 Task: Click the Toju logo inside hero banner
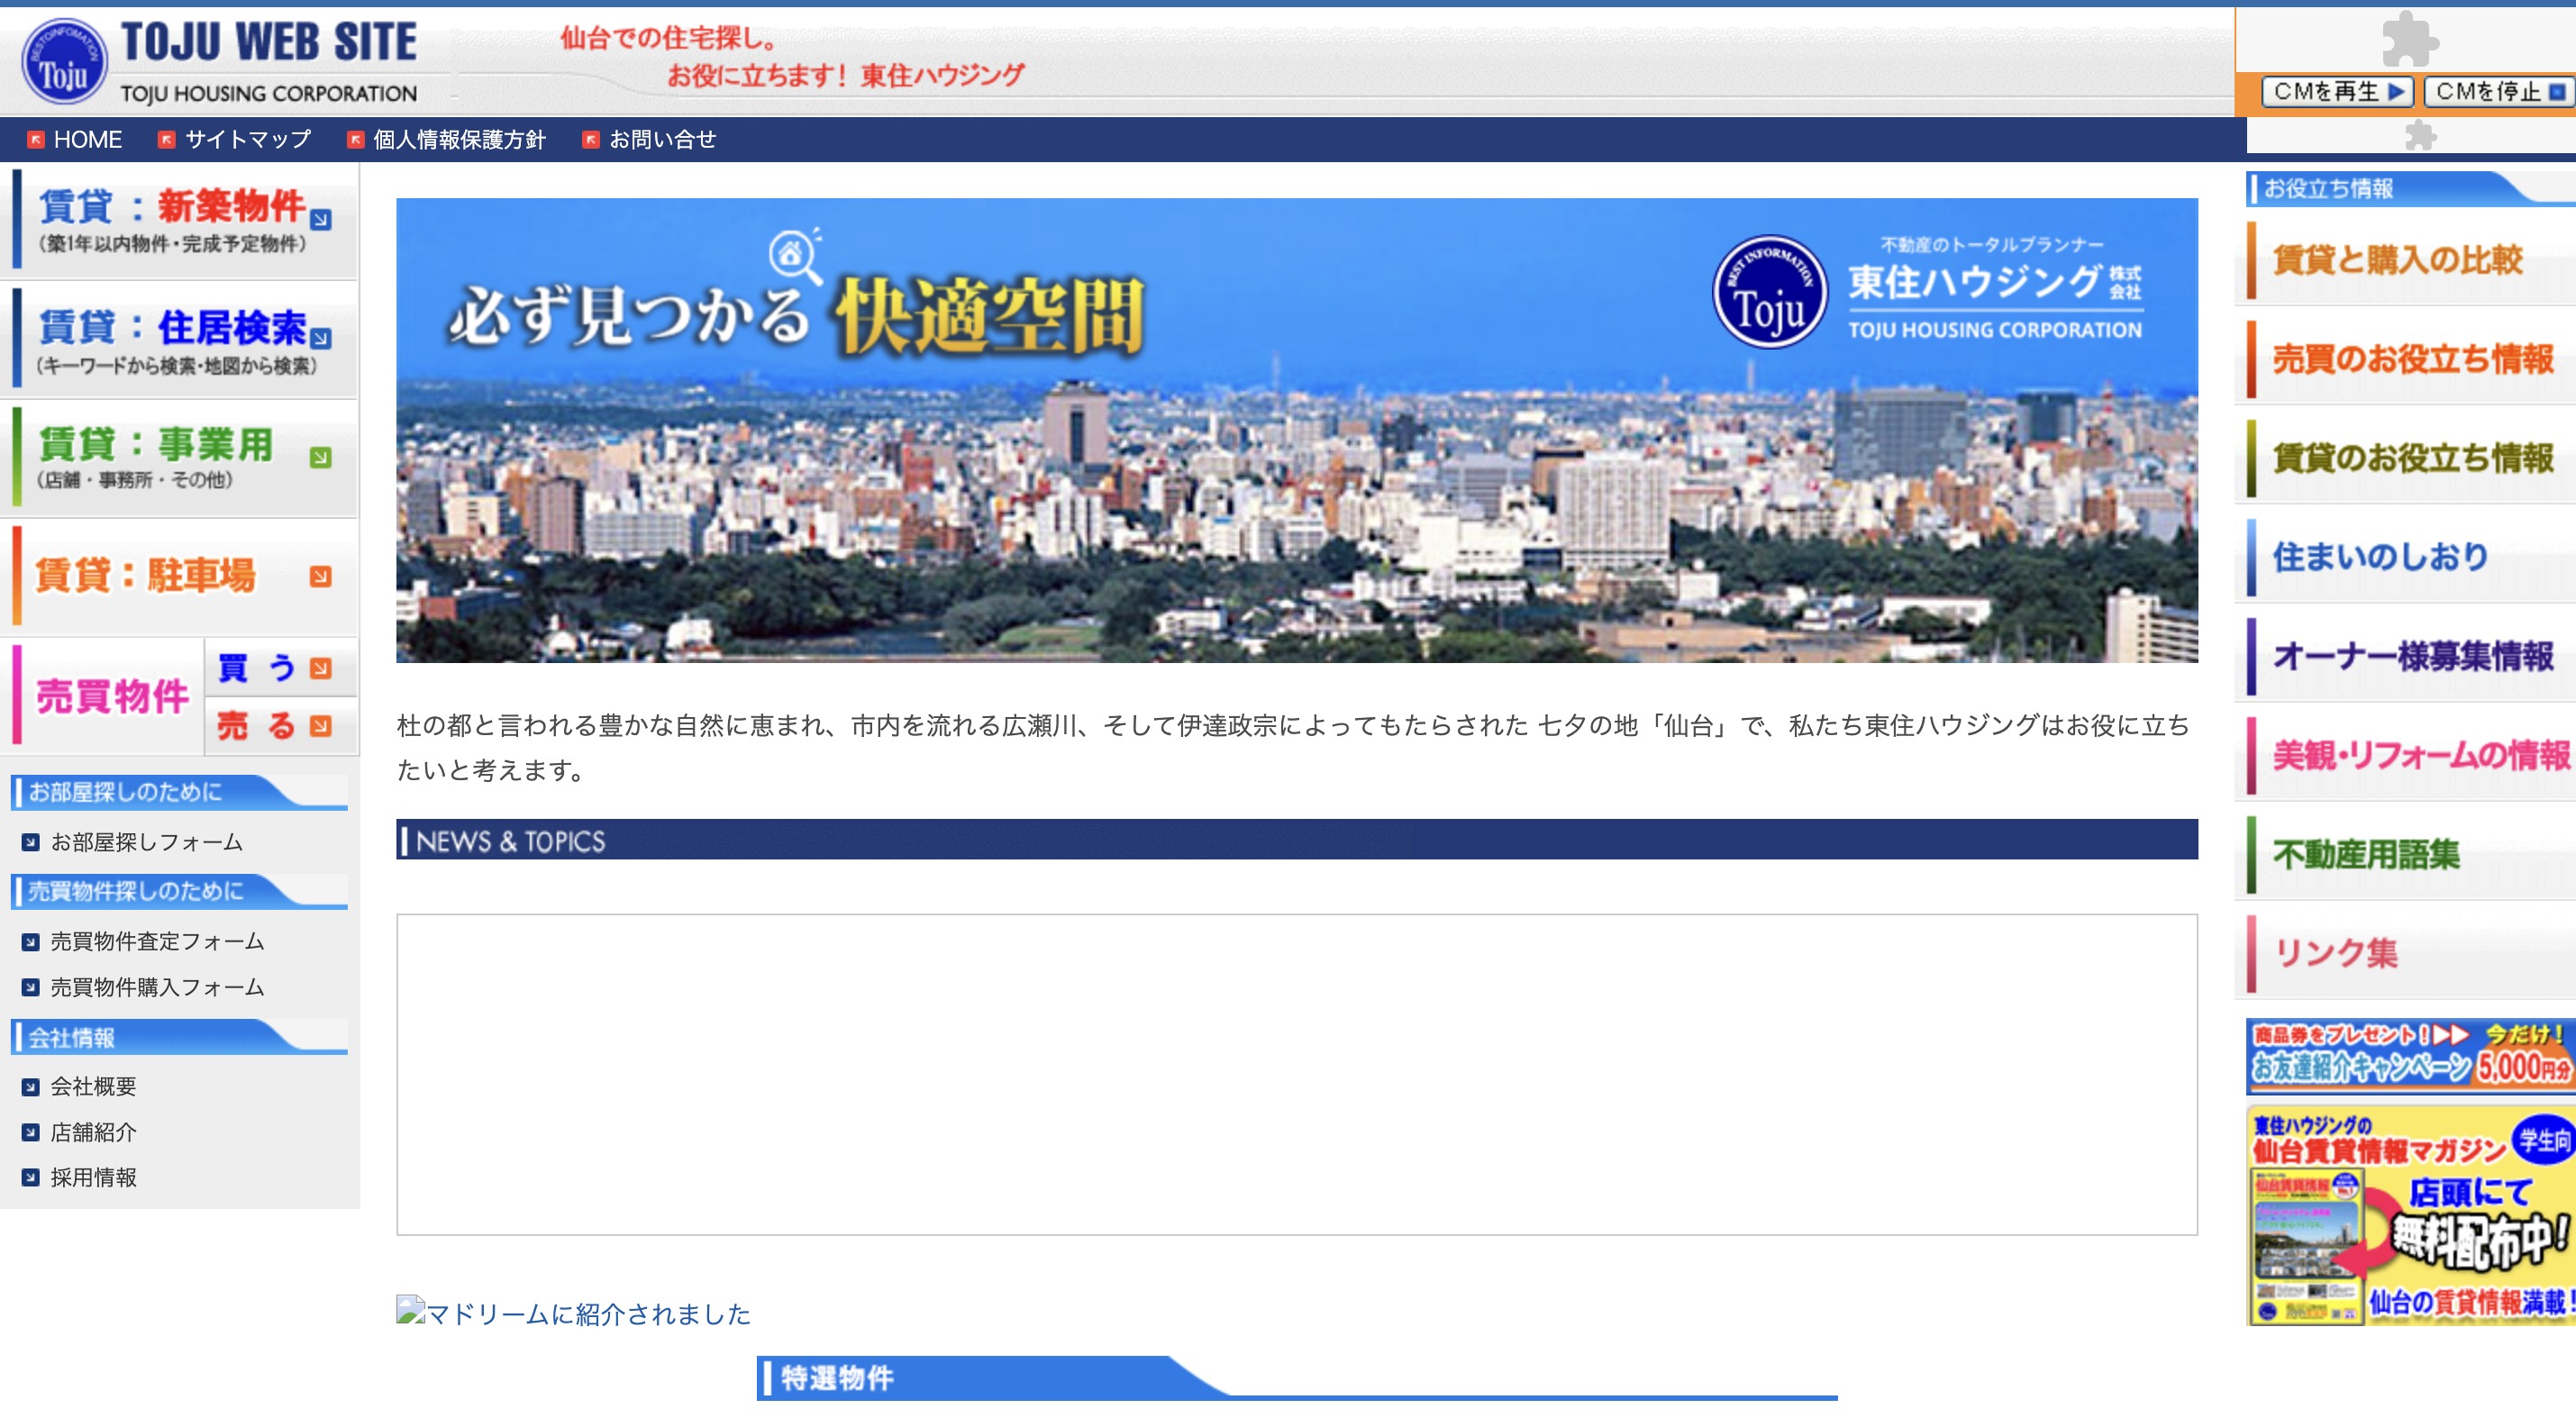pos(1770,292)
